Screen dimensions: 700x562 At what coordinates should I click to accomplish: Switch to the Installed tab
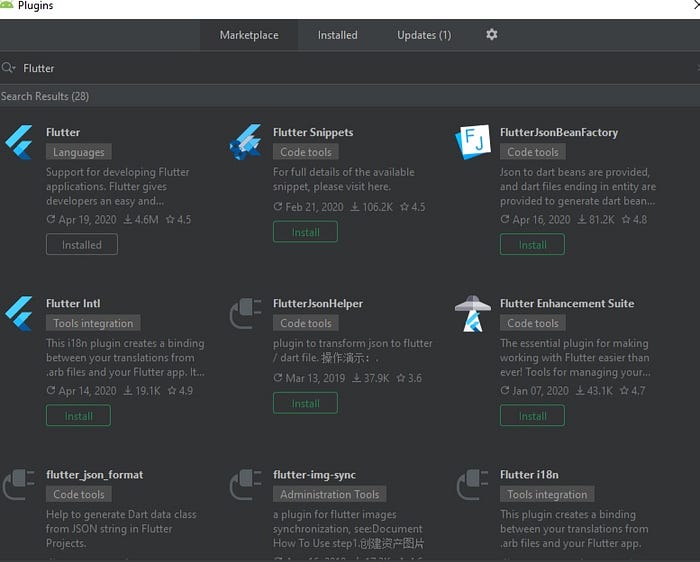pyautogui.click(x=338, y=35)
